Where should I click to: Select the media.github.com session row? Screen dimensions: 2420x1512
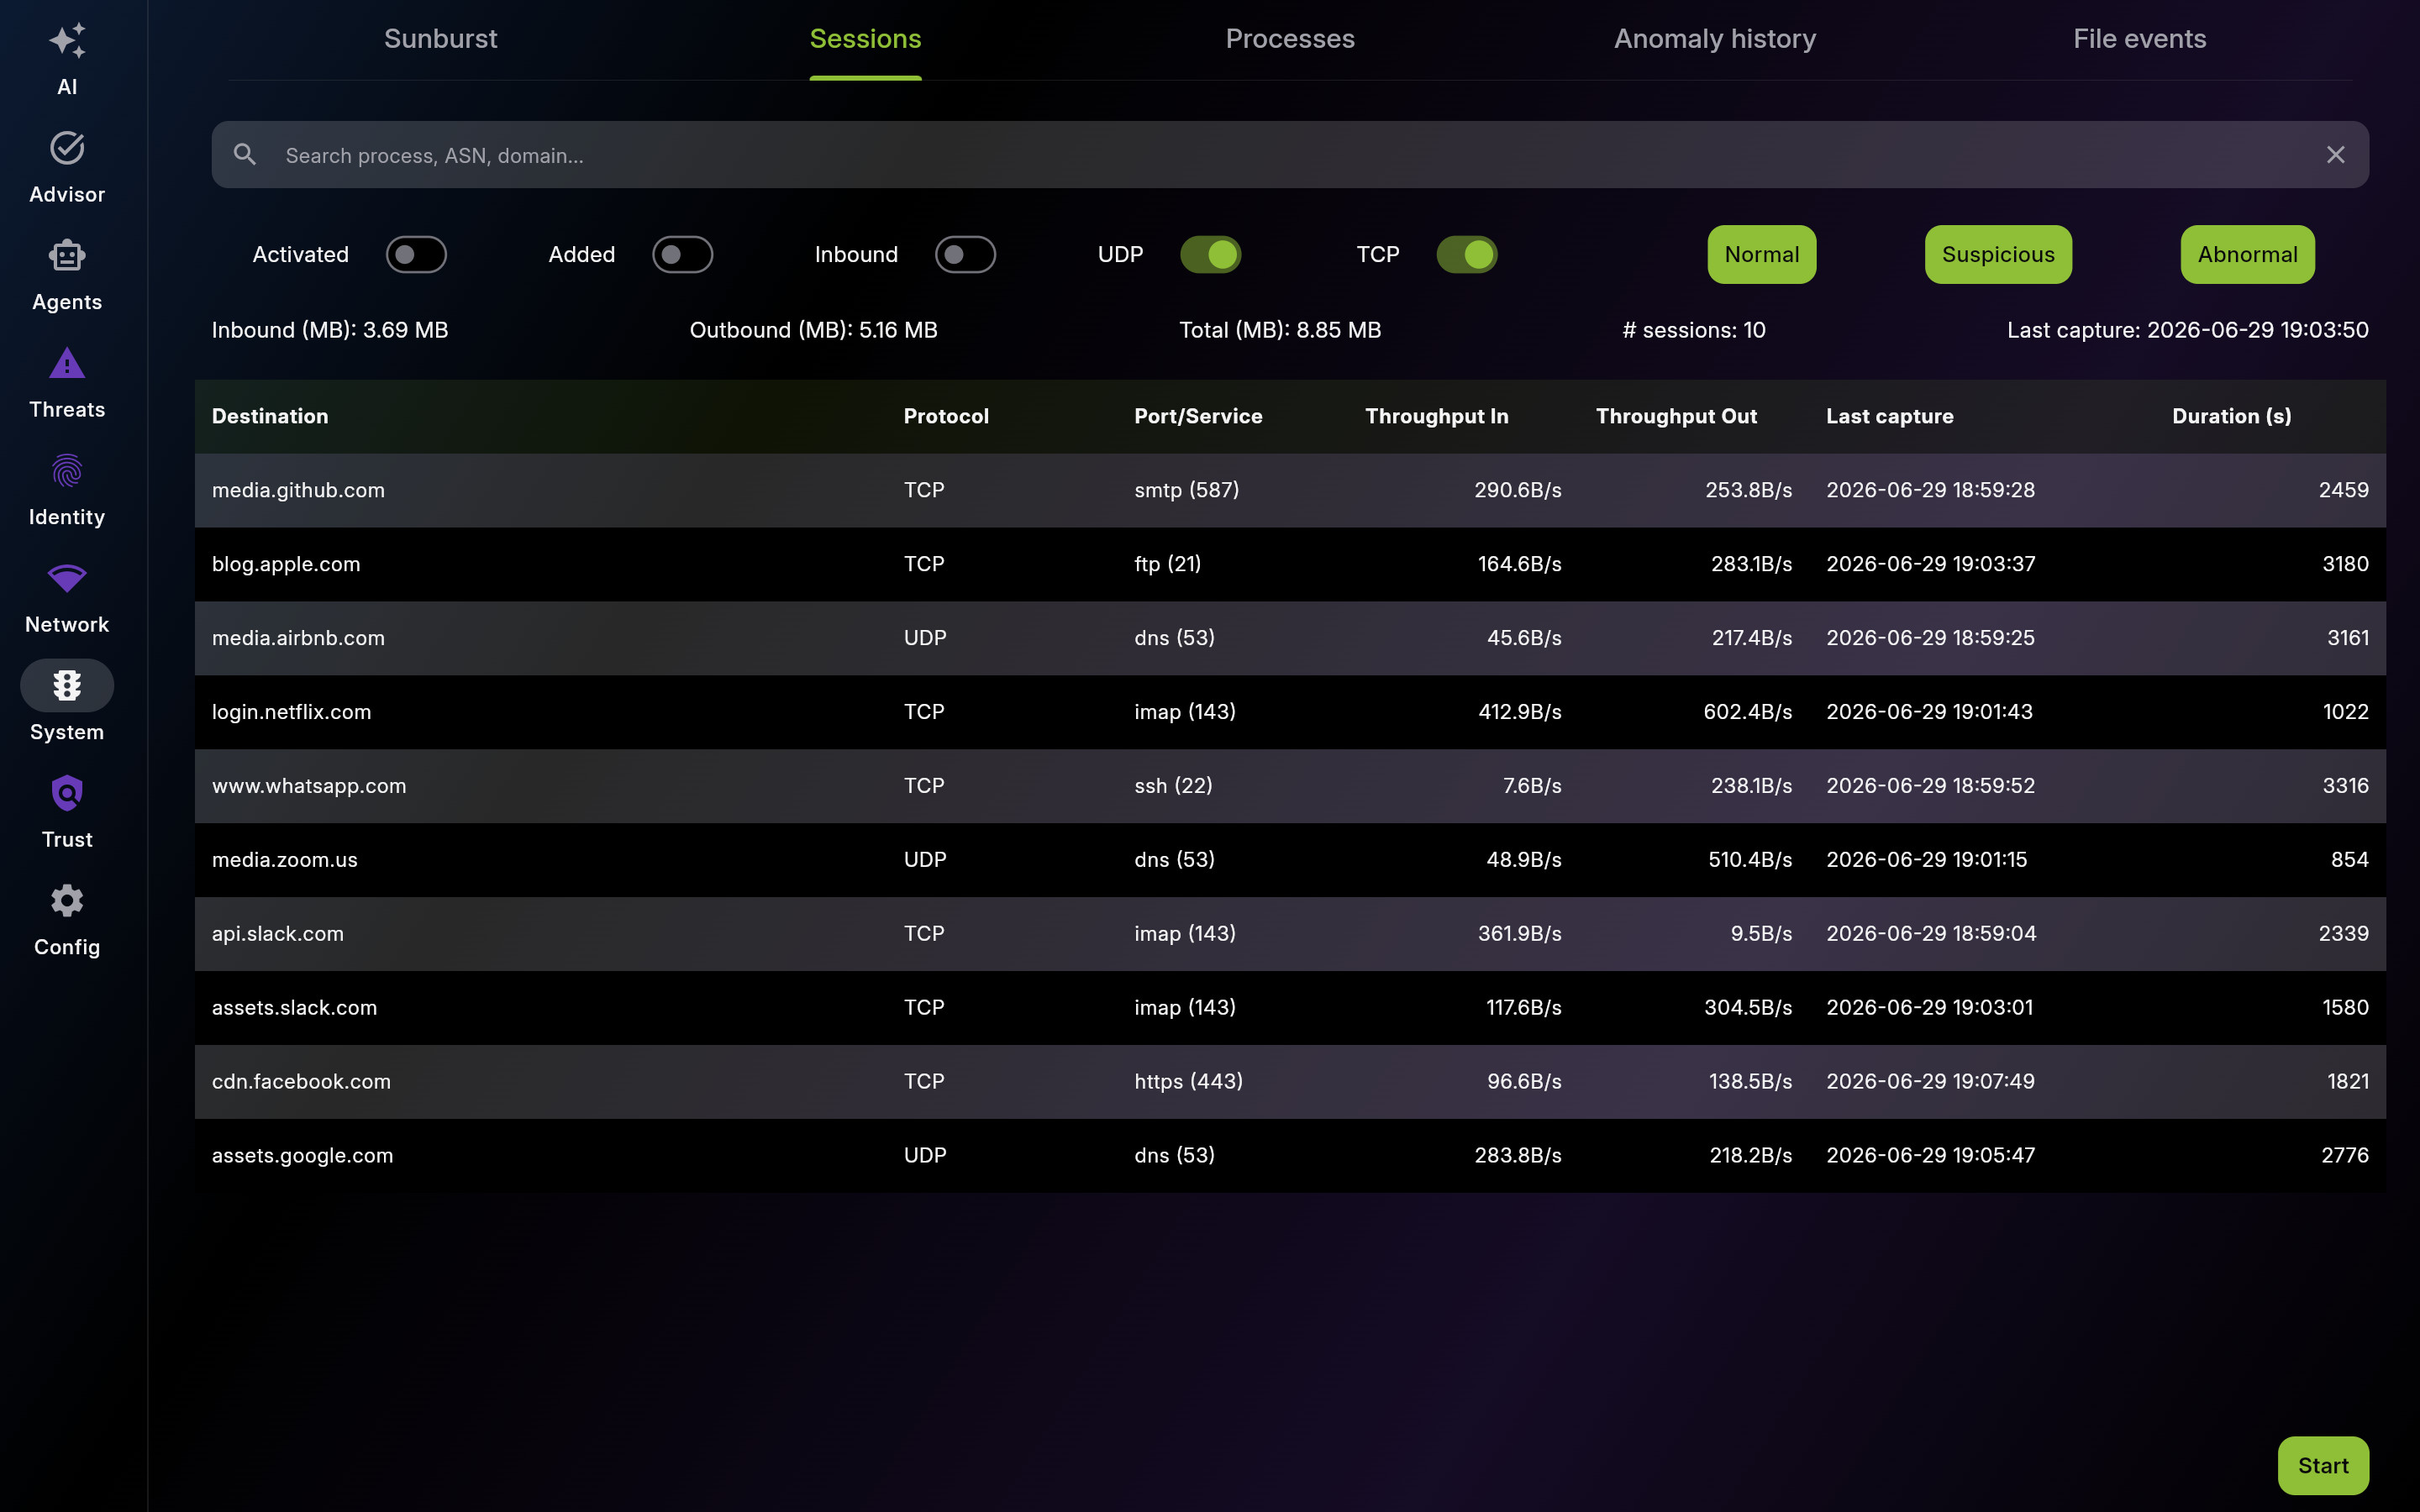(1290, 490)
